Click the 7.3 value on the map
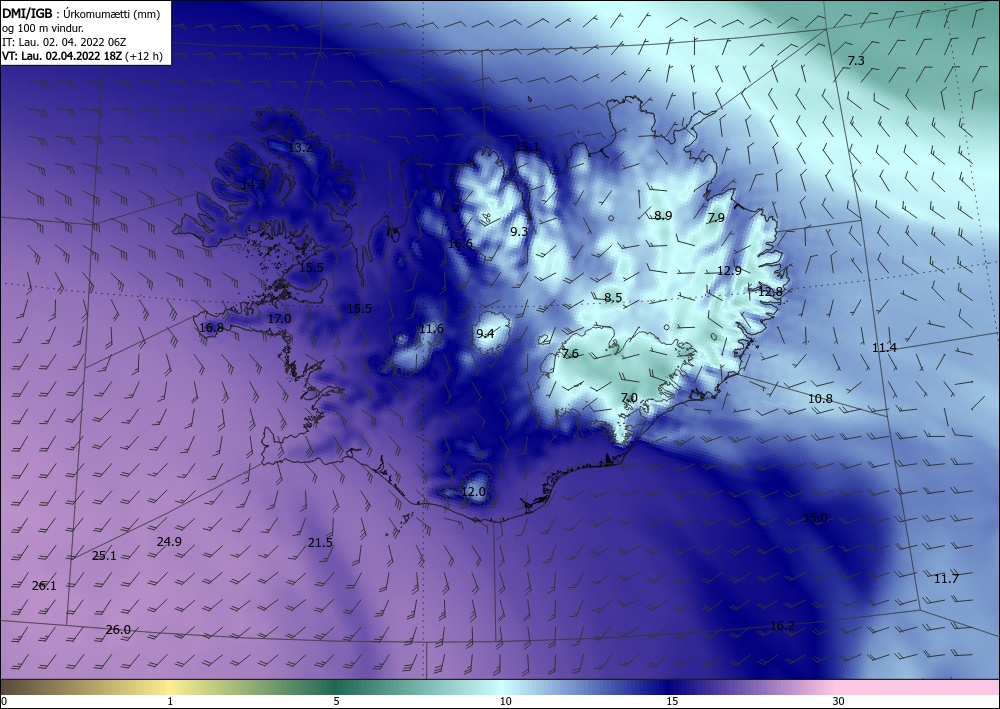Viewport: 1000px width, 709px height. (x=856, y=61)
